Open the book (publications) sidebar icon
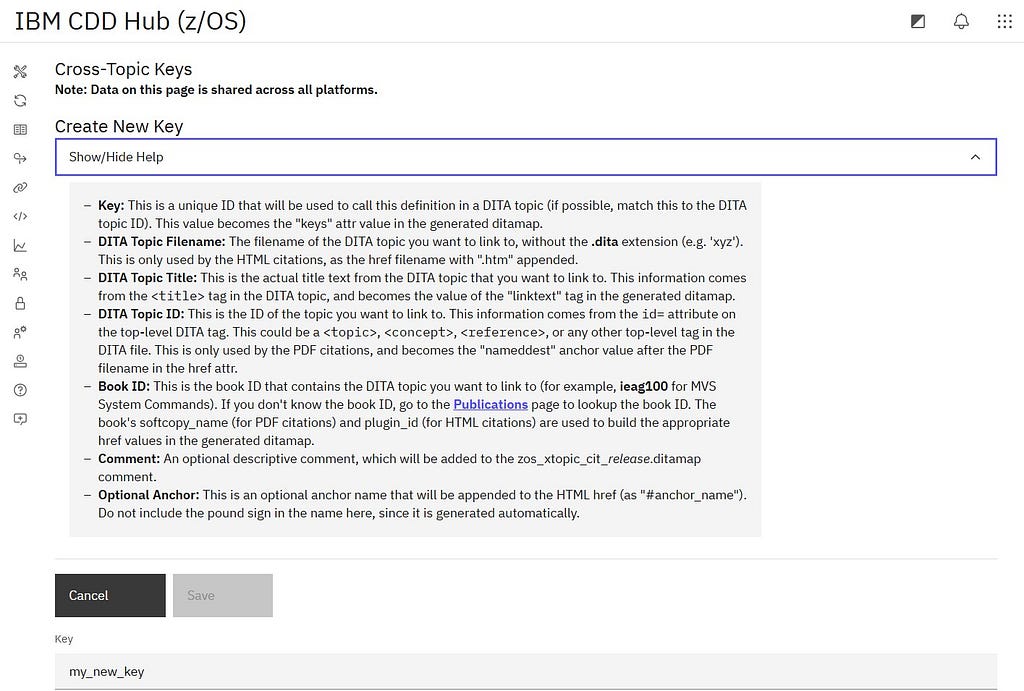This screenshot has width=1024, height=691. click(20, 129)
